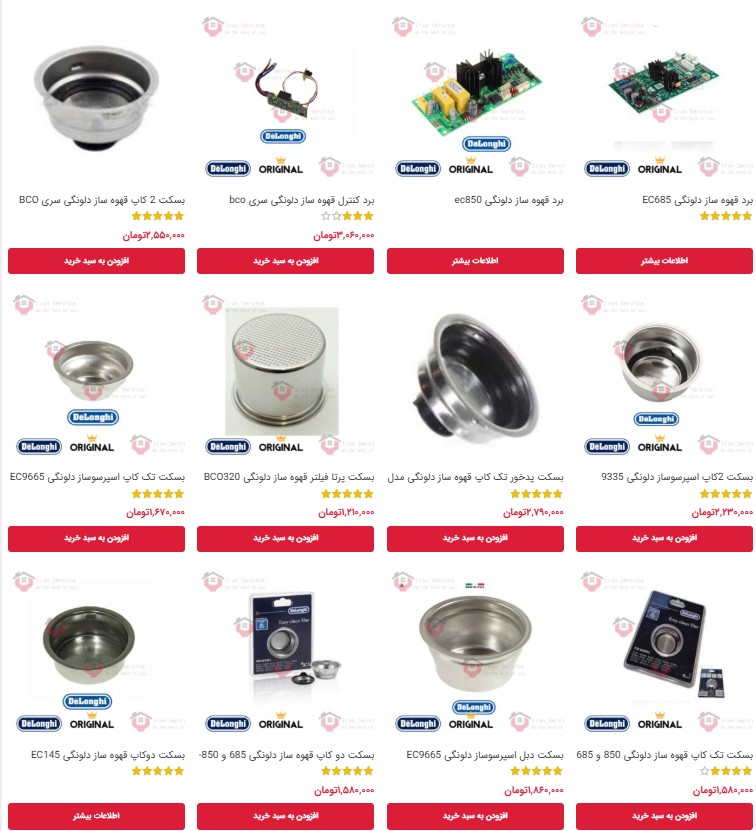Click star rating of EC685 board
Image resolution: width=756 pixels, height=831 pixels.
726,216
